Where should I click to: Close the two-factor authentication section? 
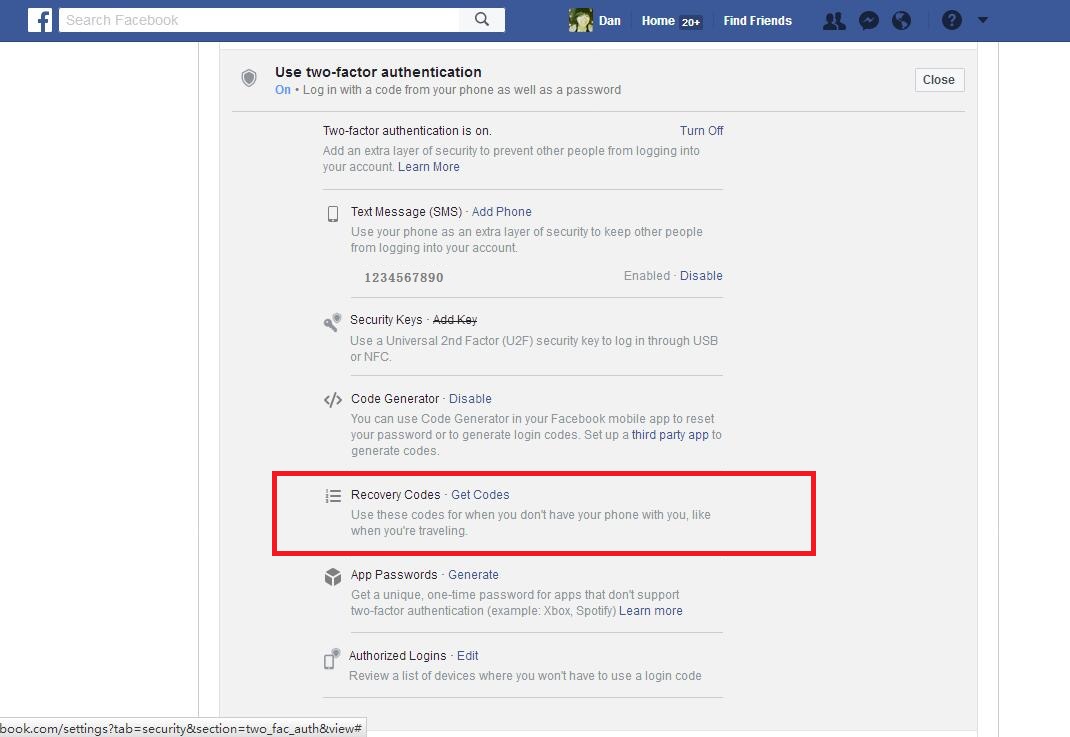point(939,80)
